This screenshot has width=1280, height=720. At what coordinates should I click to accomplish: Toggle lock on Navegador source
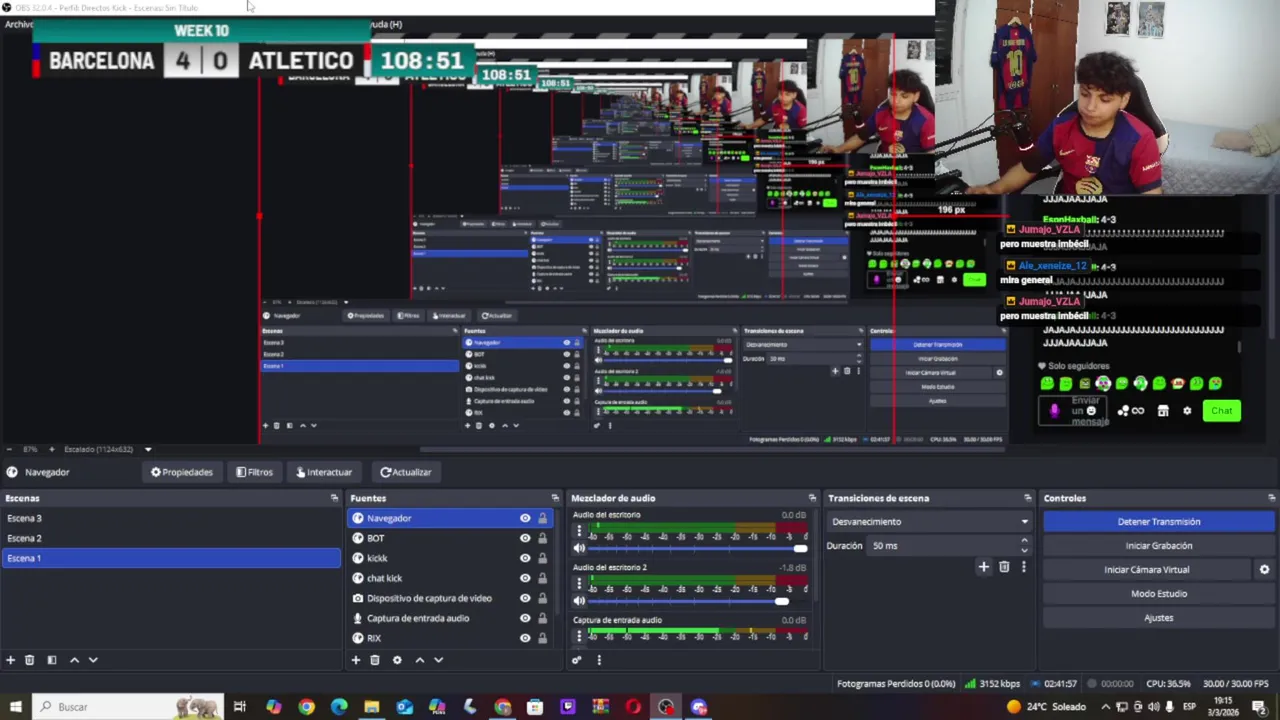543,518
